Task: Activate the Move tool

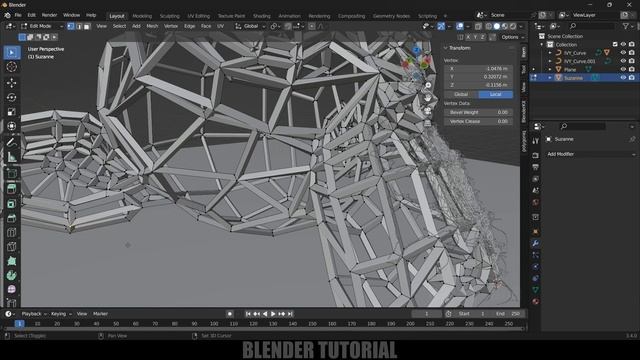Action: (x=12, y=83)
